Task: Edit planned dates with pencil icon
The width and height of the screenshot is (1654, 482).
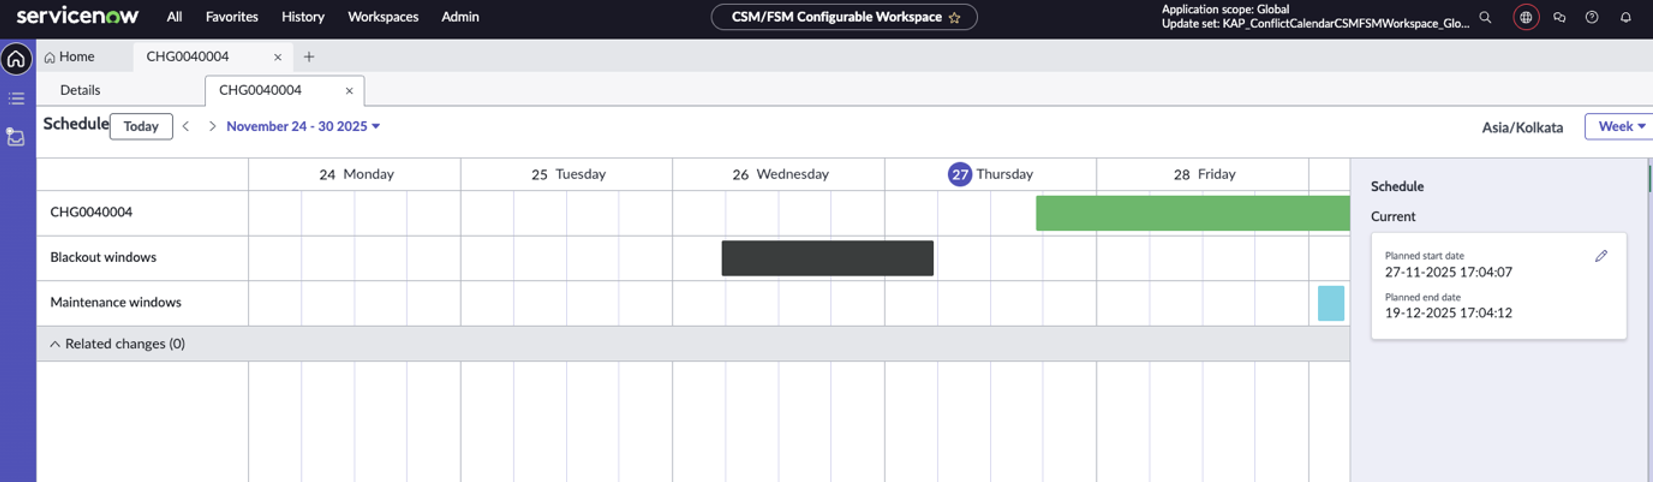Action: (x=1601, y=256)
